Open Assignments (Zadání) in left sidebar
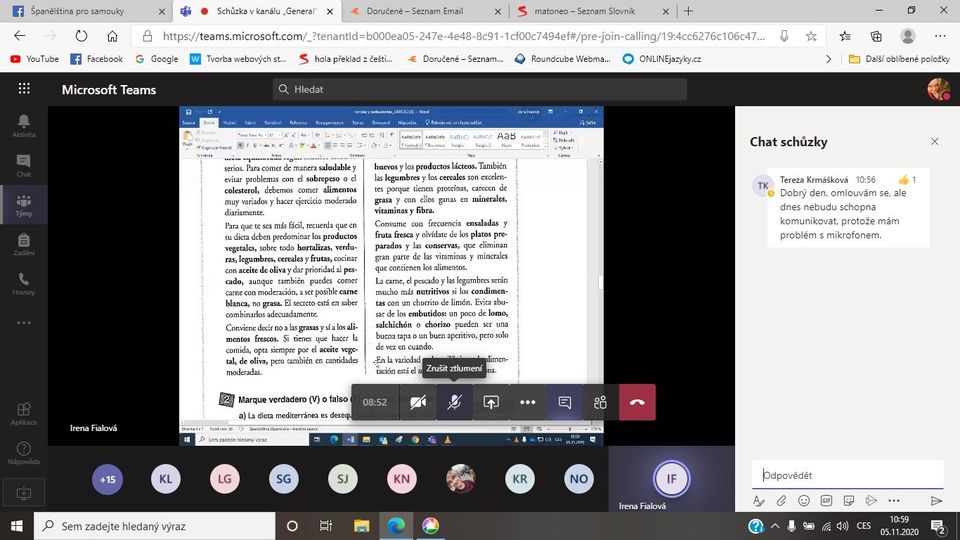The image size is (960, 540). coord(23,245)
